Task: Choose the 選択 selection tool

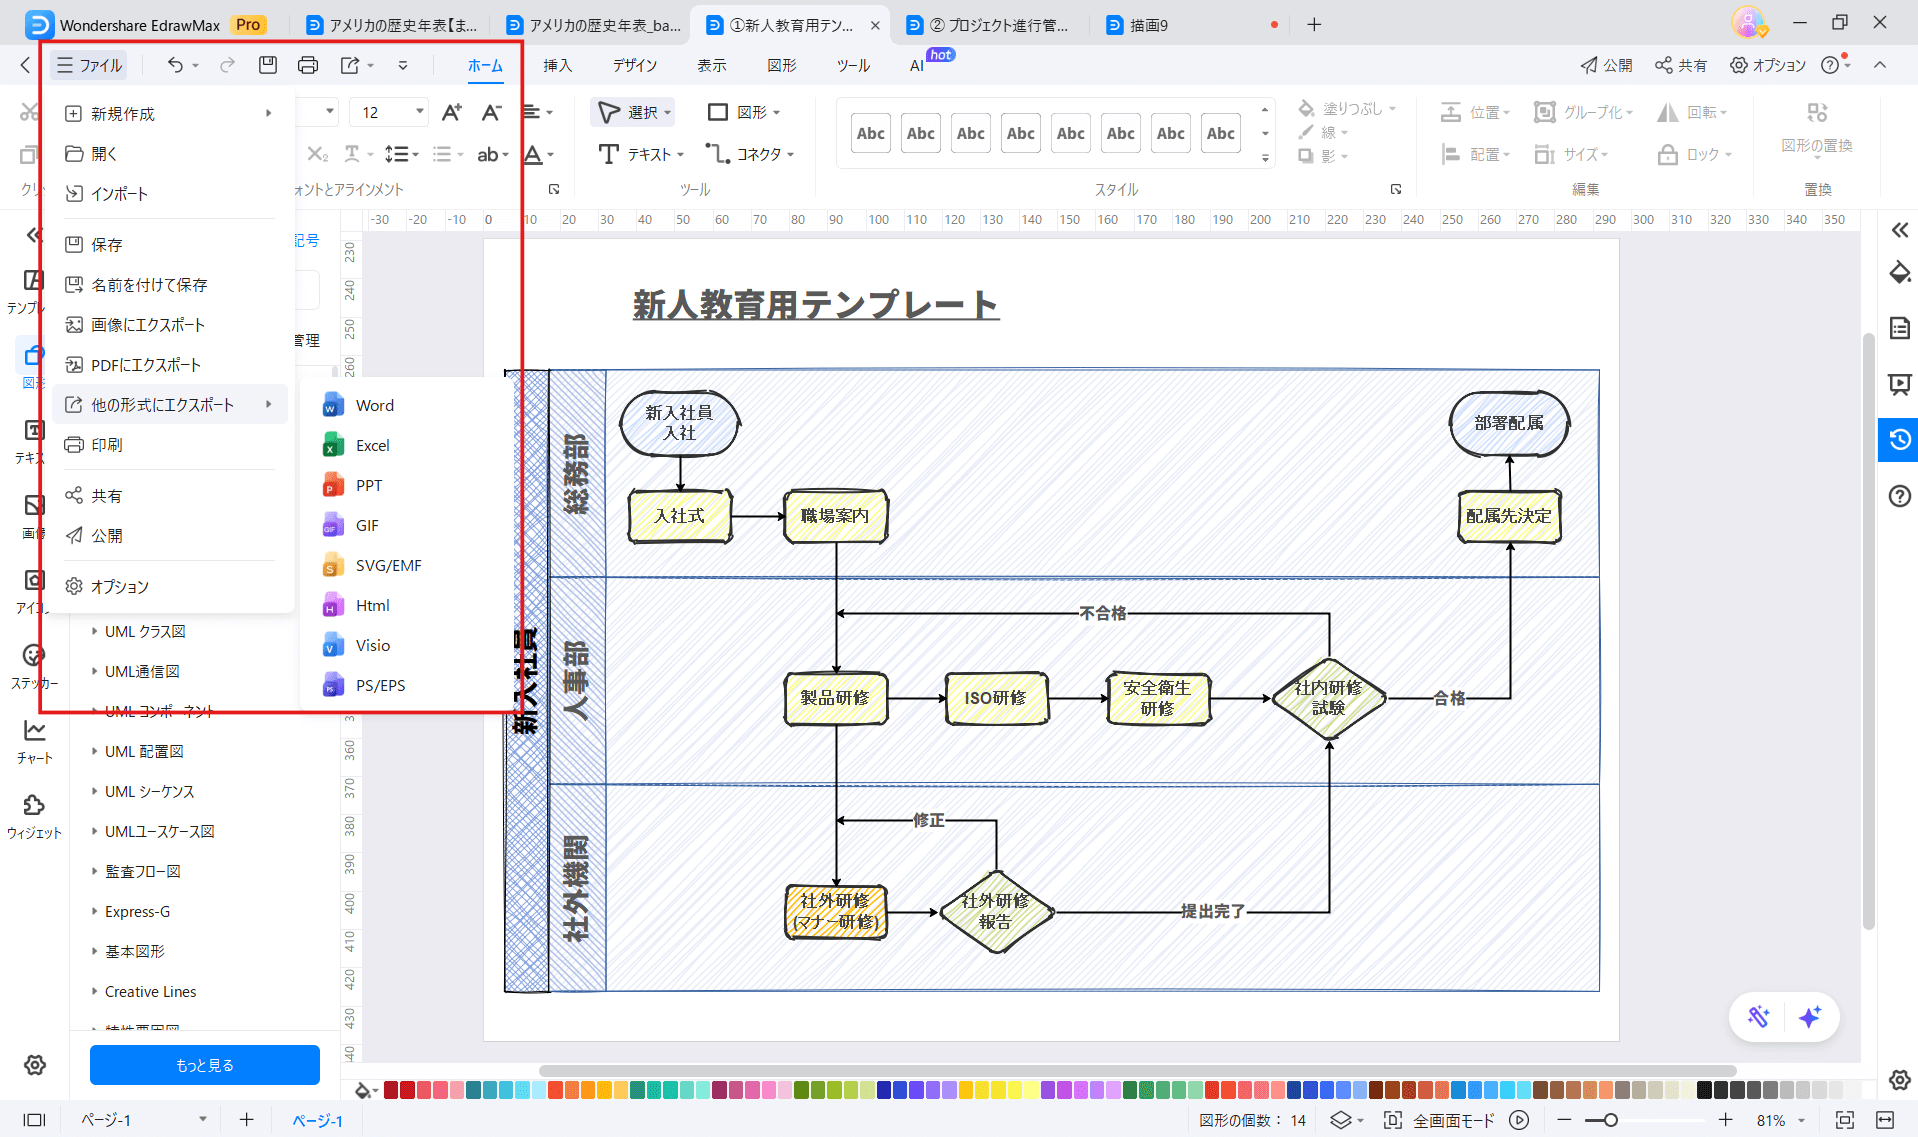Action: [634, 112]
